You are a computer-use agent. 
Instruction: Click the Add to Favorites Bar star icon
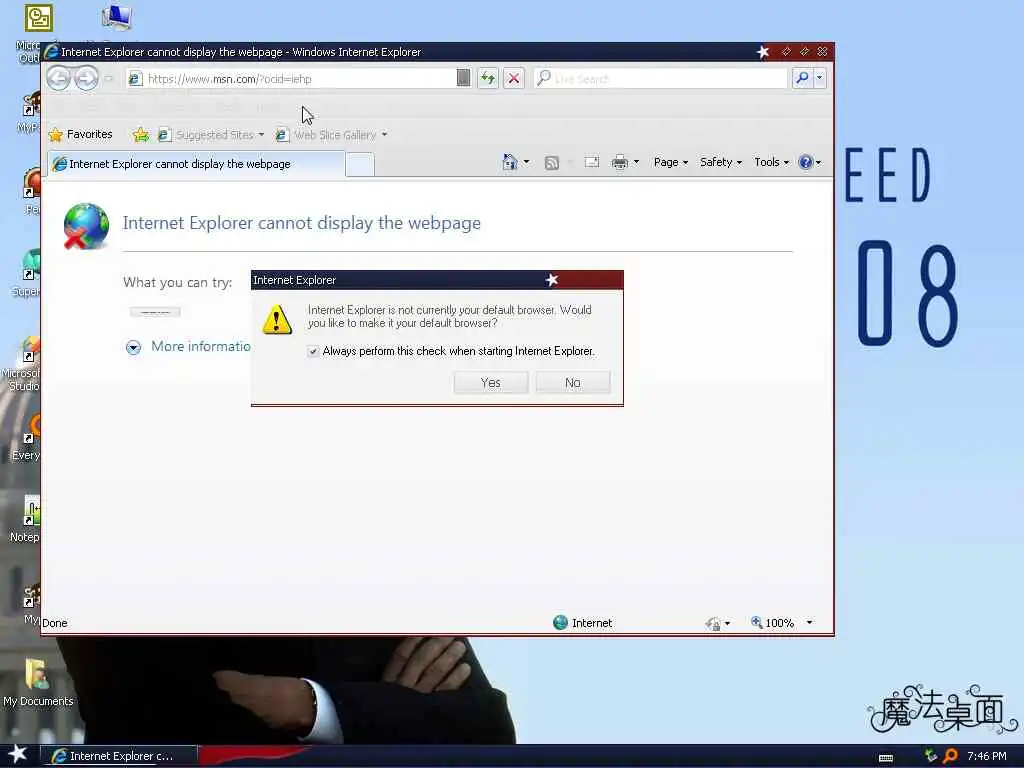140,135
